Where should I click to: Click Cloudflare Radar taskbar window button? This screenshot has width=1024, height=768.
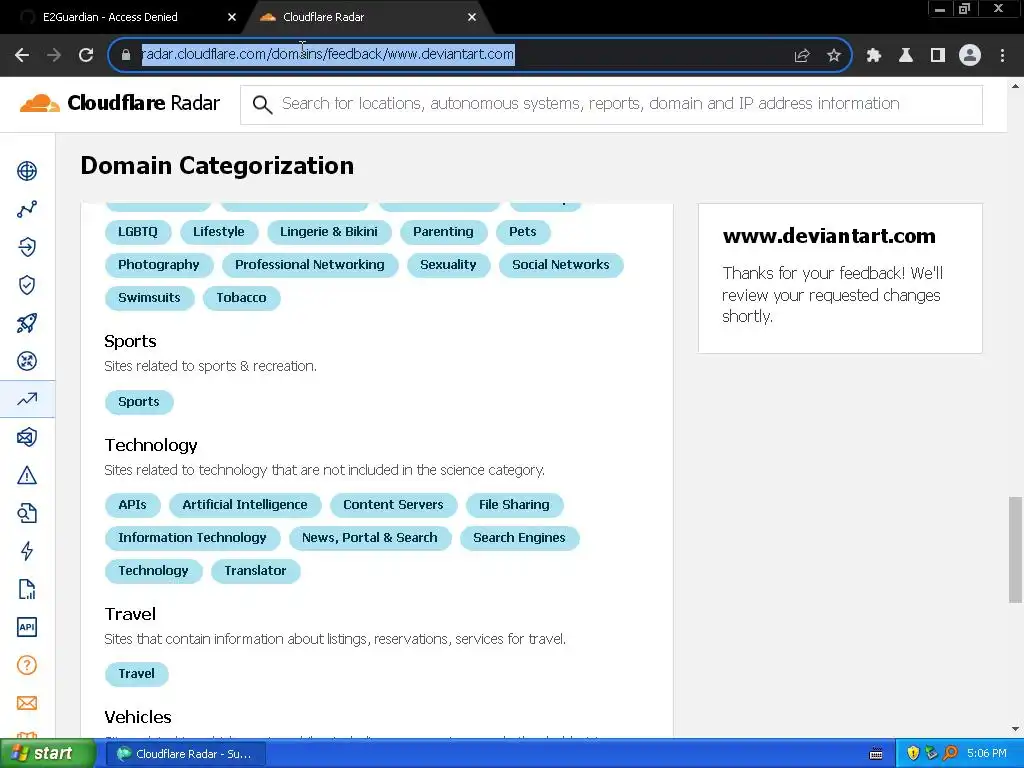[185, 754]
